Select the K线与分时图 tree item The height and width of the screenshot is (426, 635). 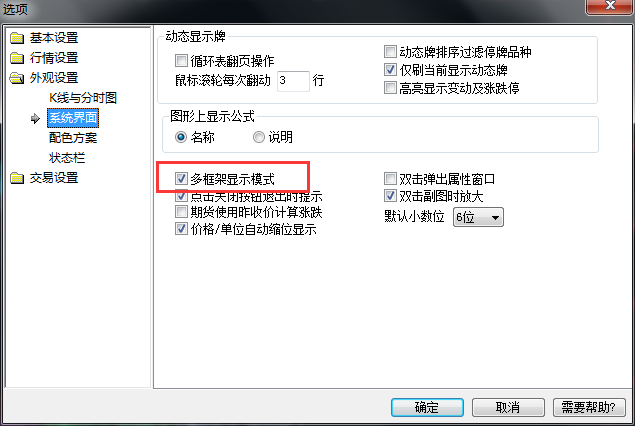click(x=83, y=98)
